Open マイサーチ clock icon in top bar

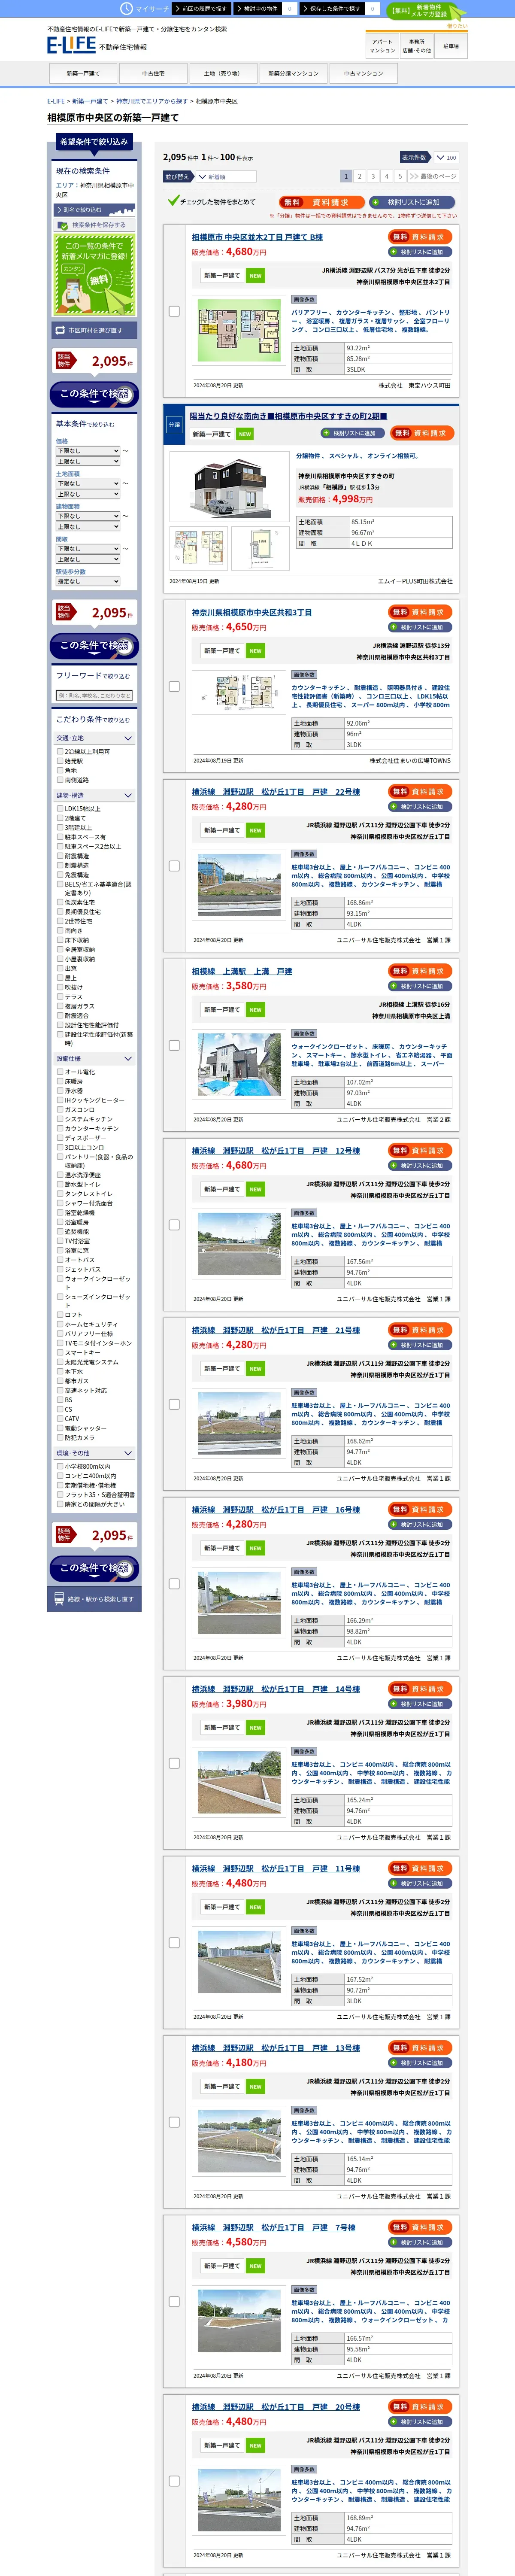coord(126,8)
